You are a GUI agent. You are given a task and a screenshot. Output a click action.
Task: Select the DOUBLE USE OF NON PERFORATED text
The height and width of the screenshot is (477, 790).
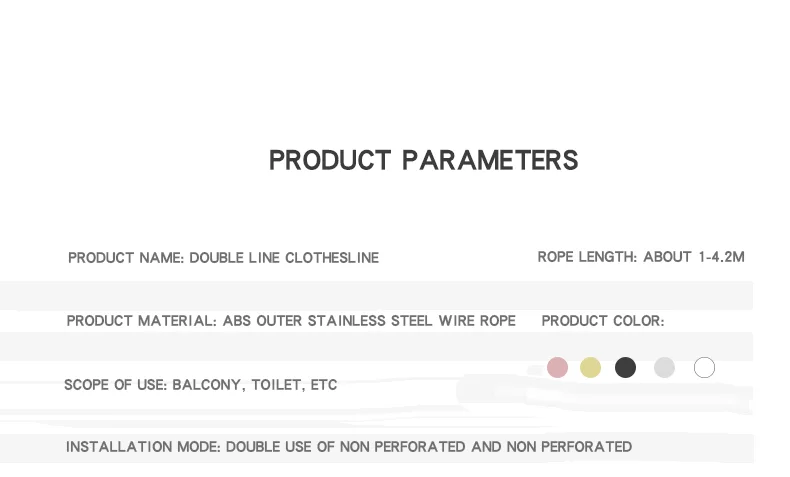coord(346,447)
